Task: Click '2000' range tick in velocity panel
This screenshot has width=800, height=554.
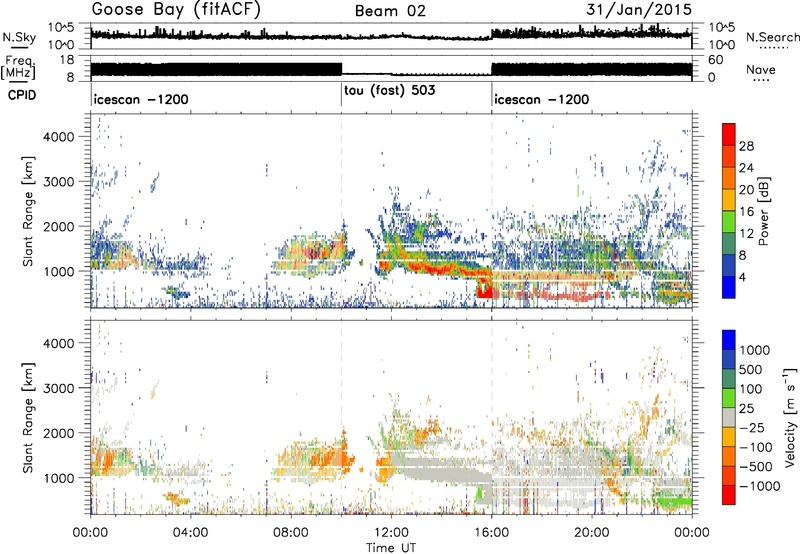Action: tap(59, 433)
